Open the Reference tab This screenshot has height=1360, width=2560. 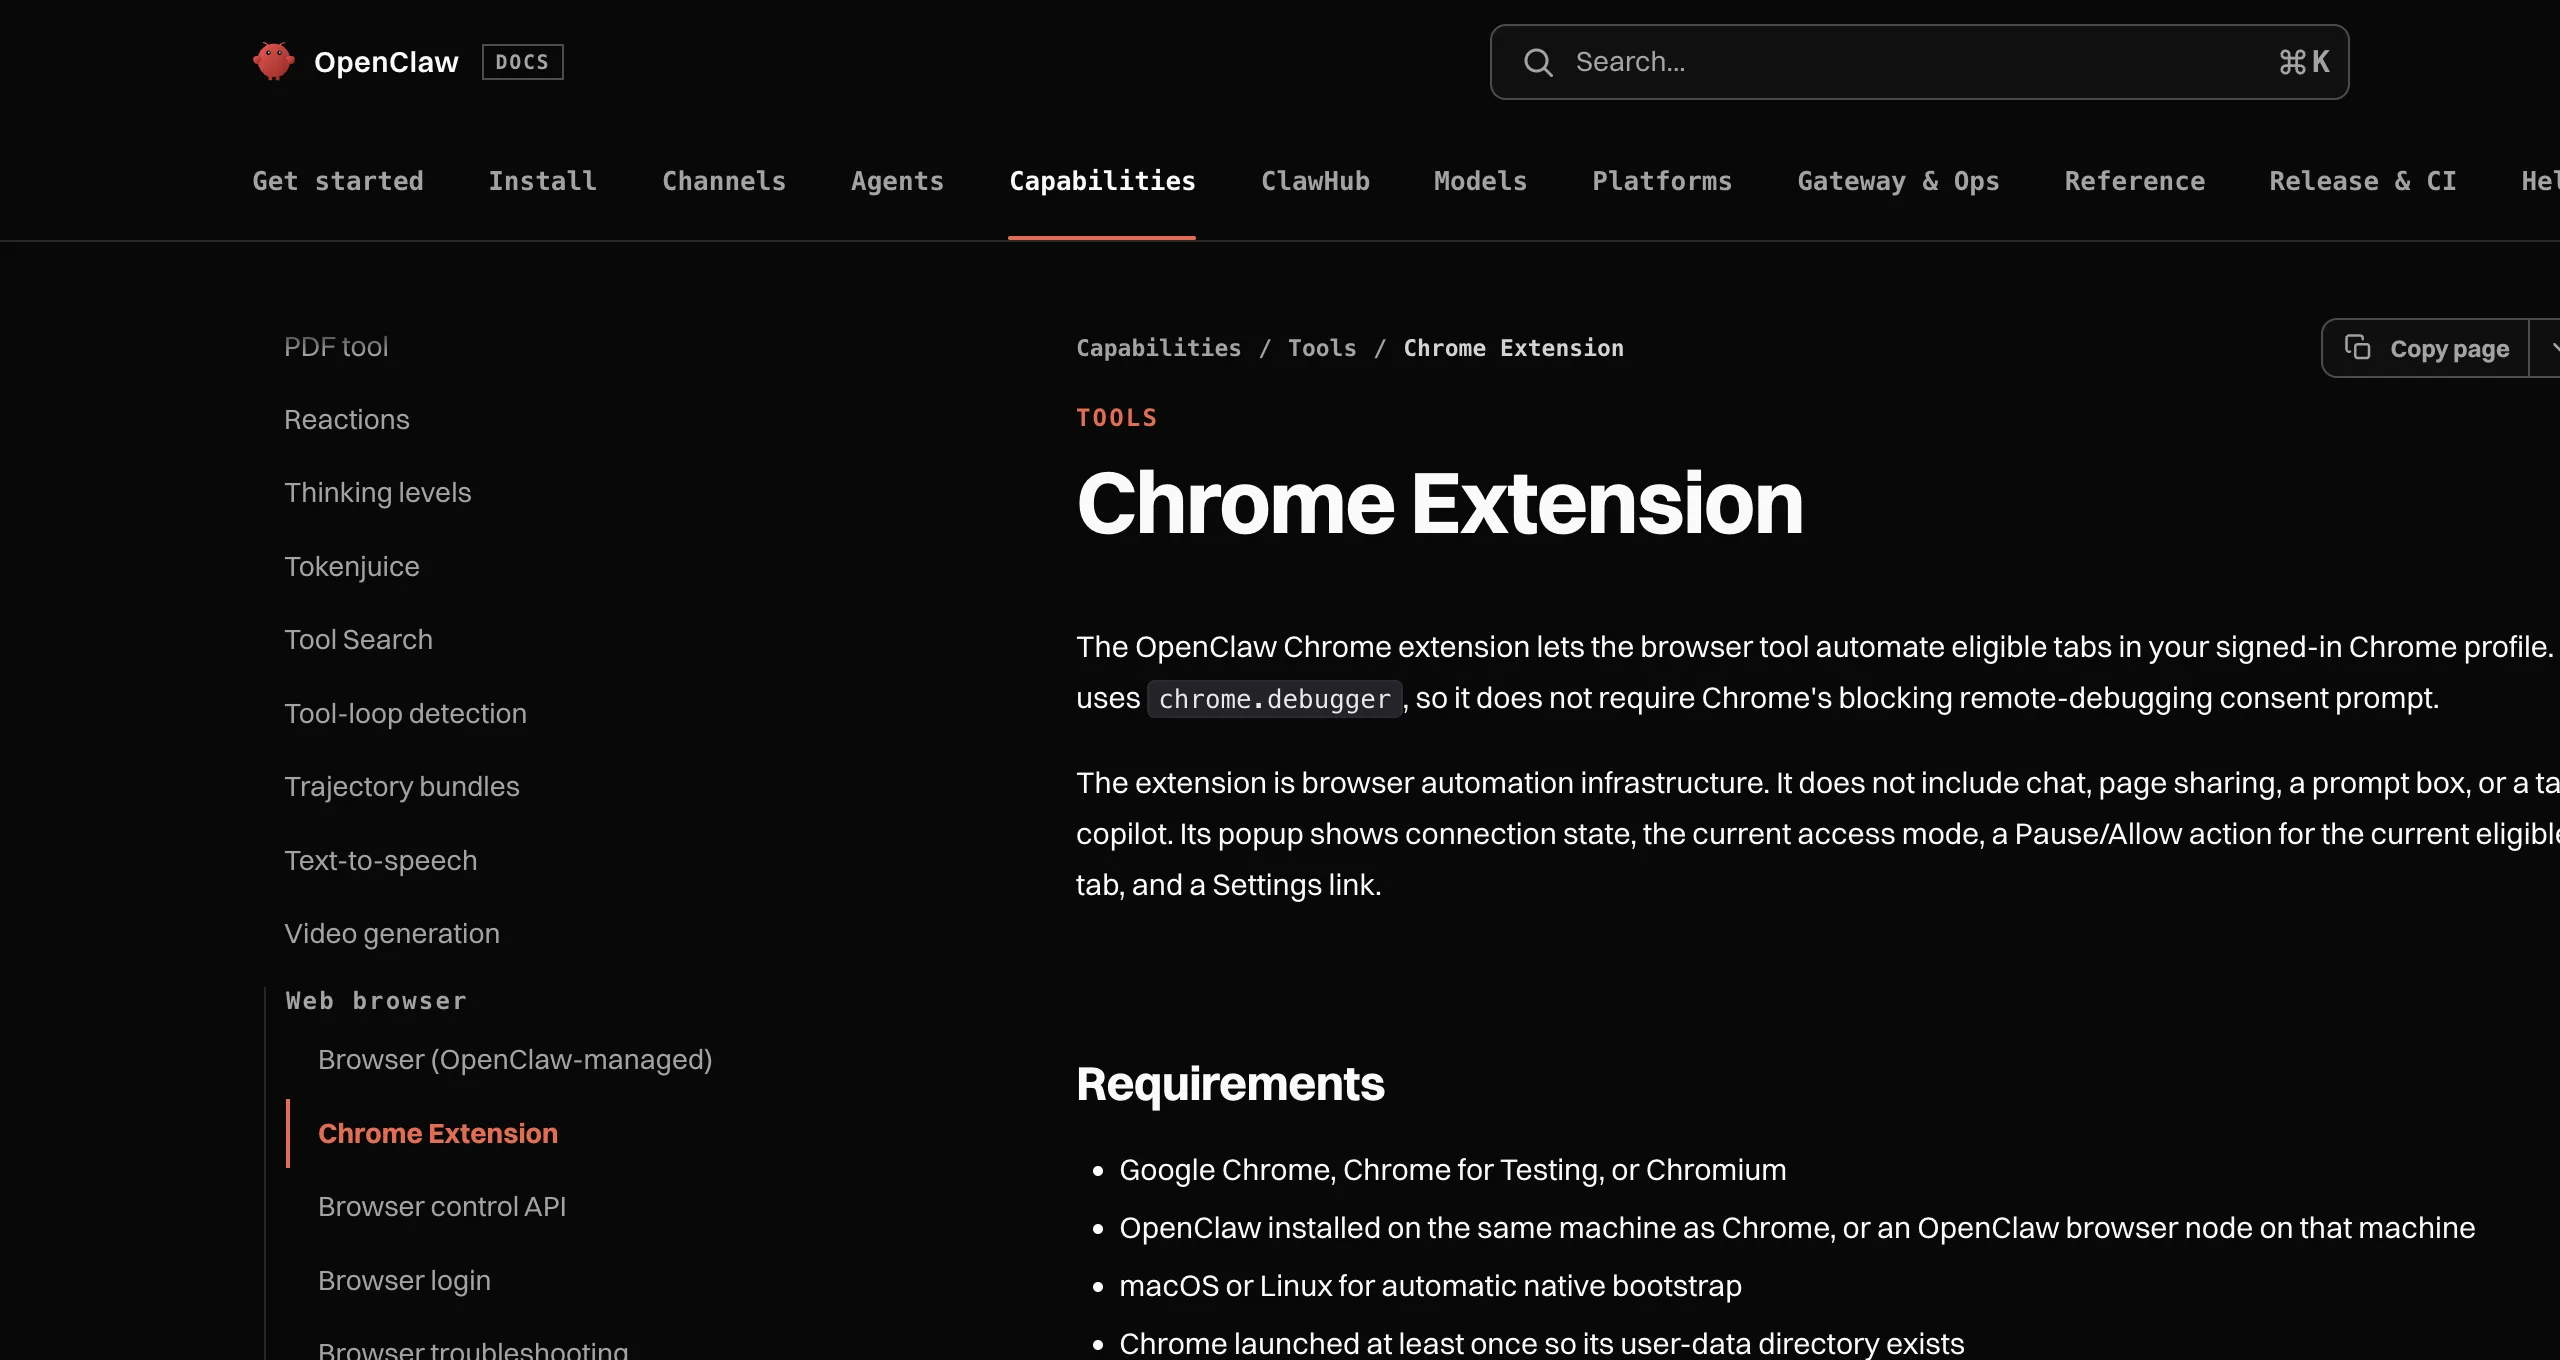(x=2135, y=181)
